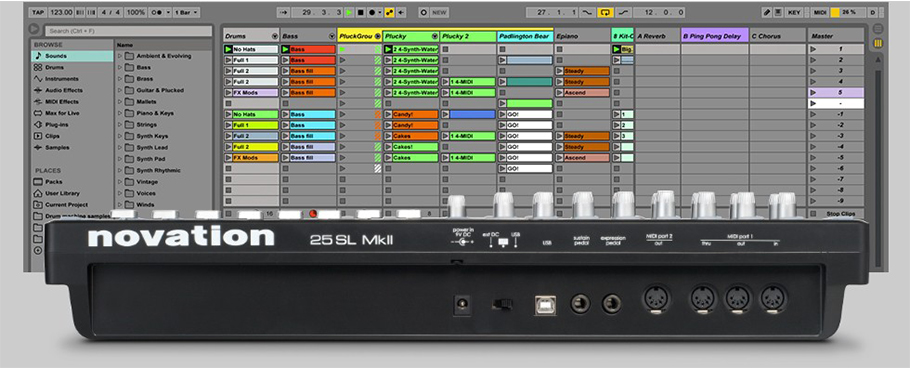The width and height of the screenshot is (910, 368).
Task: Click Stop Clips in Master track
Action: click(840, 214)
